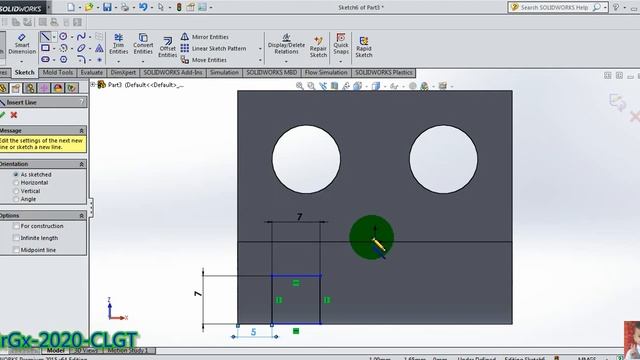
Task: Pick the Straight Slot tool
Action: click(x=45, y=60)
